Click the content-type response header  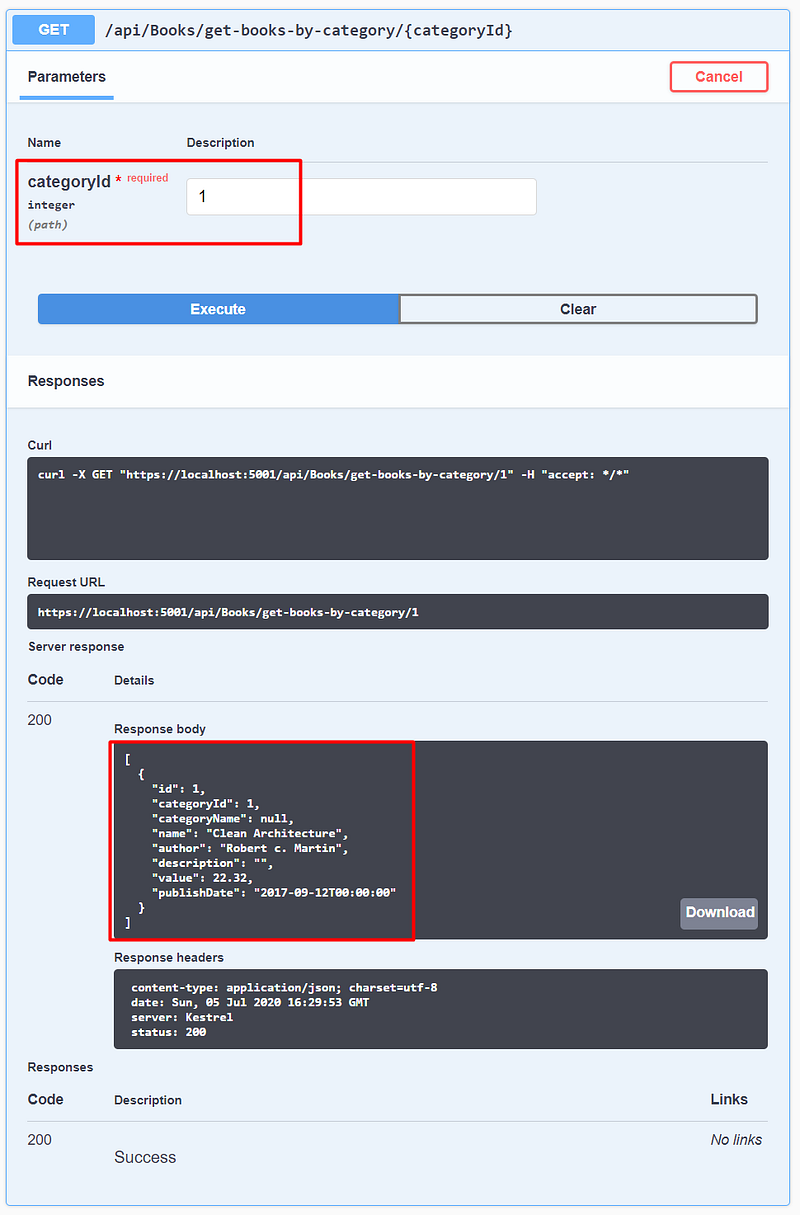click(284, 987)
